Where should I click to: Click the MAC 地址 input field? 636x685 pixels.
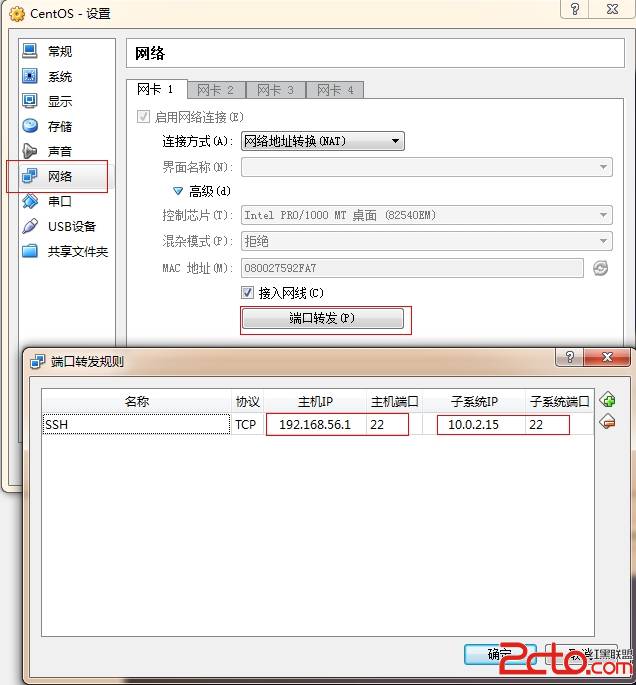[412, 268]
